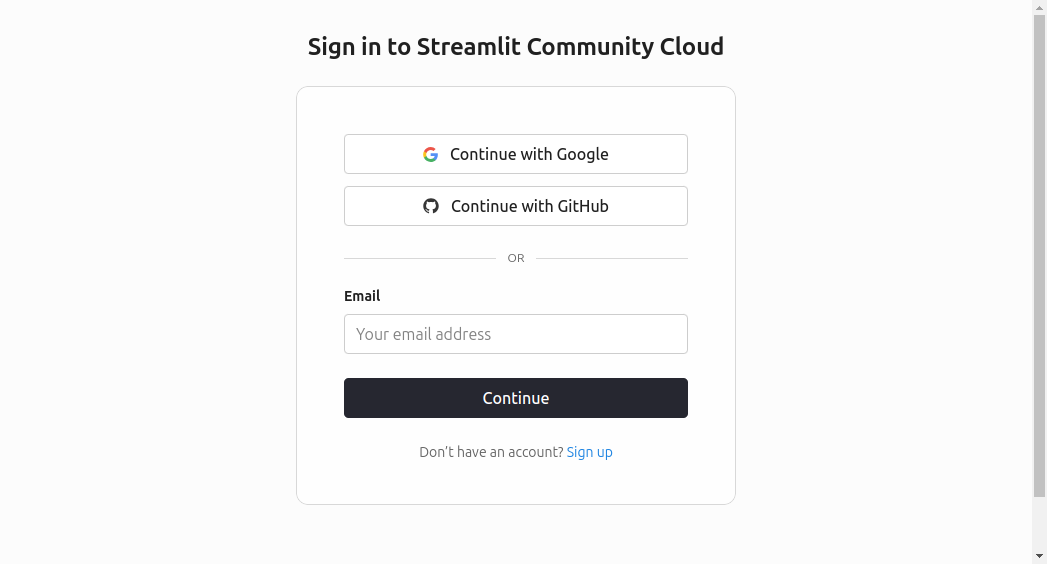Image resolution: width=1047 pixels, height=564 pixels.
Task: Submit with the dark Continue button
Action: coord(515,398)
